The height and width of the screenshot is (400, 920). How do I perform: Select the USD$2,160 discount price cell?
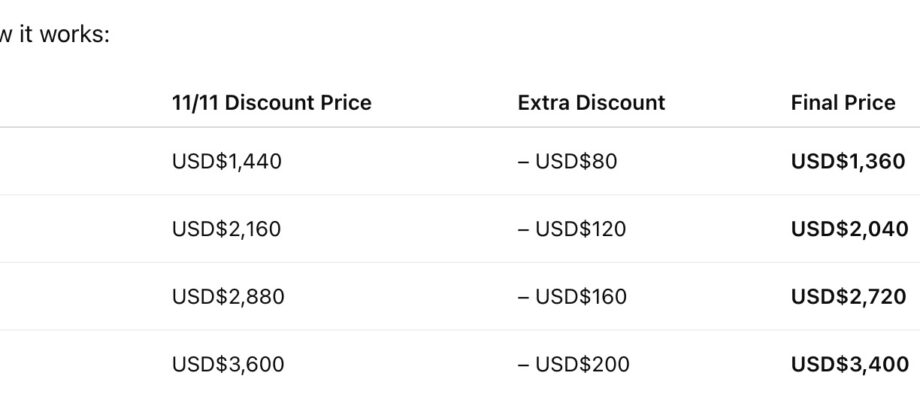point(226,229)
